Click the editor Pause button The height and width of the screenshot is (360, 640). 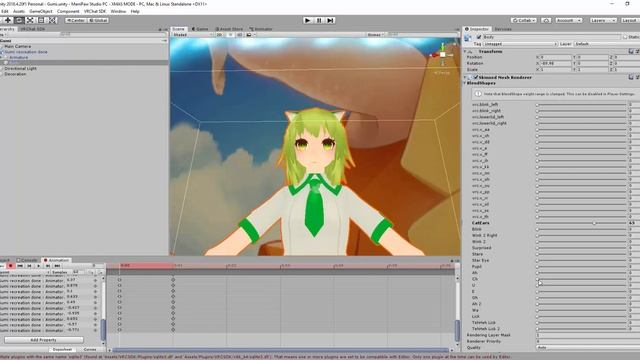pyautogui.click(x=319, y=20)
